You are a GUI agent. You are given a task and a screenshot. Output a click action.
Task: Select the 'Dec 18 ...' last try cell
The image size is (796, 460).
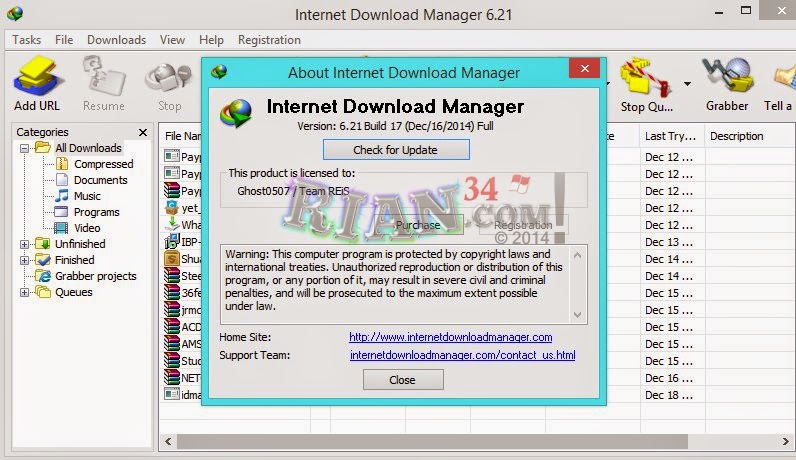click(669, 395)
